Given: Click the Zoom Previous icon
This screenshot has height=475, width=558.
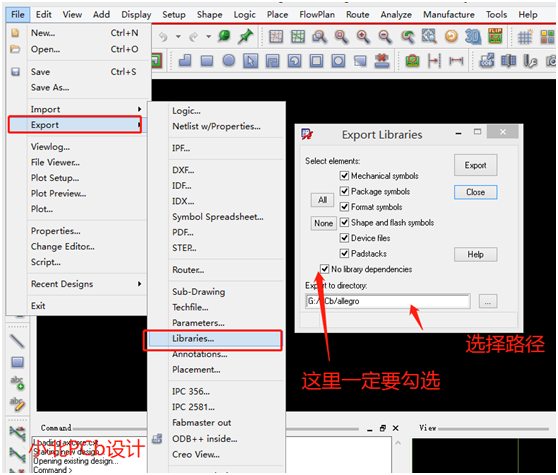Looking at the screenshot, I should pyautogui.click(x=407, y=36).
